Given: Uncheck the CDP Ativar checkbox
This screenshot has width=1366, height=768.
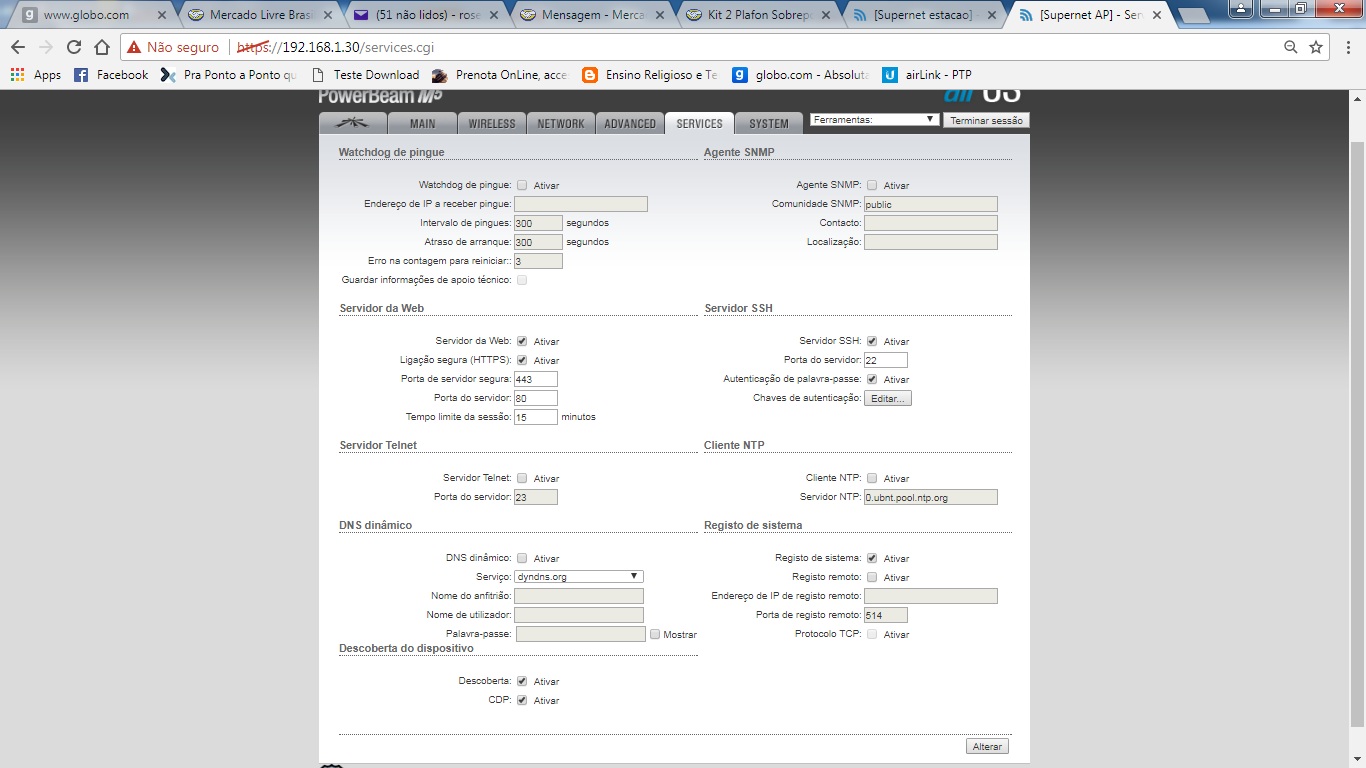Looking at the screenshot, I should pyautogui.click(x=522, y=700).
